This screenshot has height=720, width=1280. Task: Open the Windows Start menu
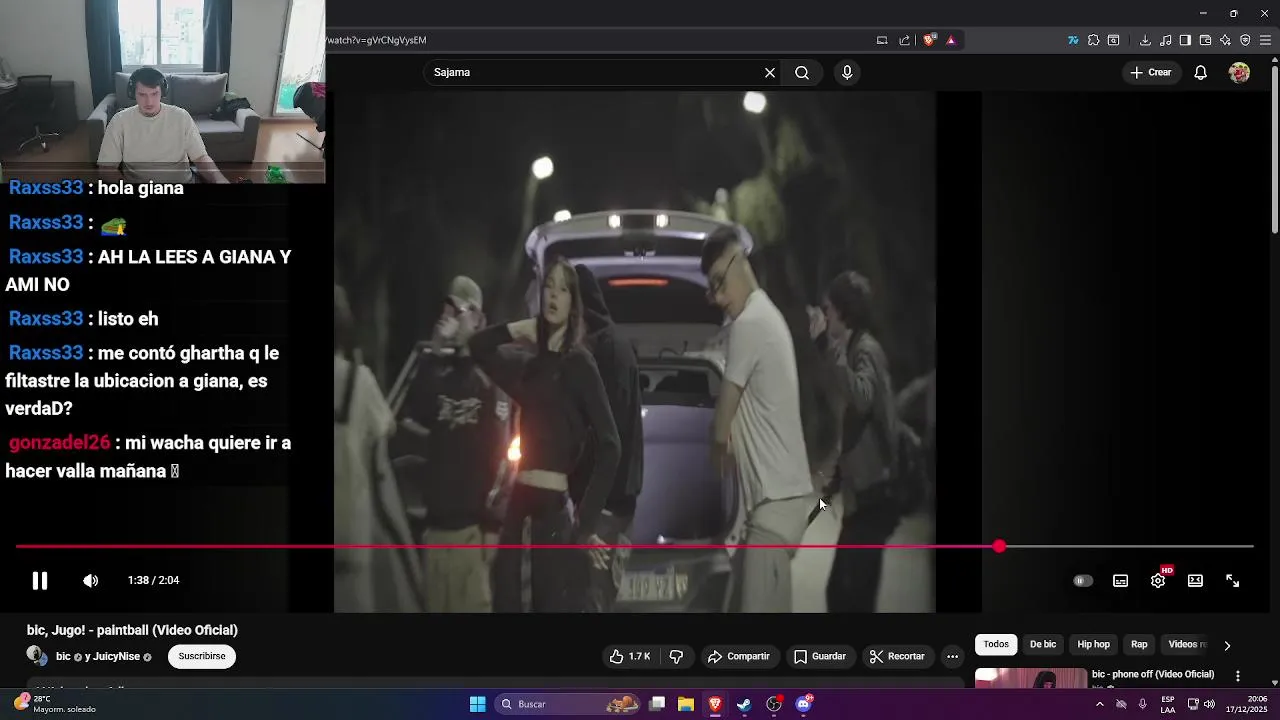click(478, 704)
